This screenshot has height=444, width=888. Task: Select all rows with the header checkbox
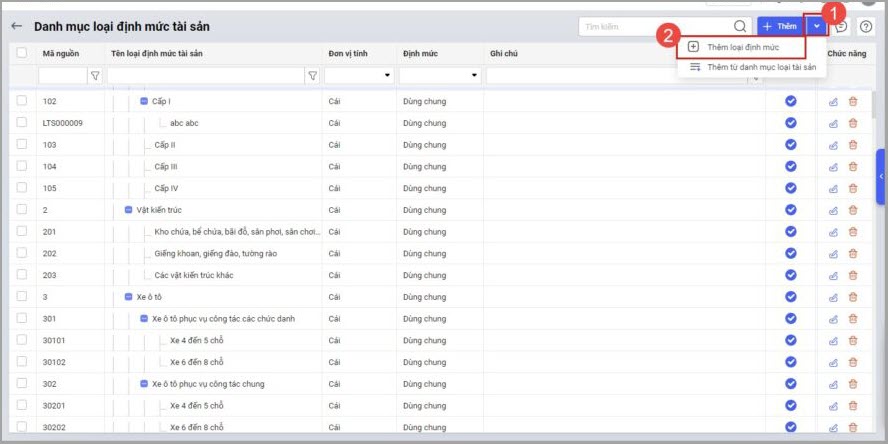click(22, 52)
